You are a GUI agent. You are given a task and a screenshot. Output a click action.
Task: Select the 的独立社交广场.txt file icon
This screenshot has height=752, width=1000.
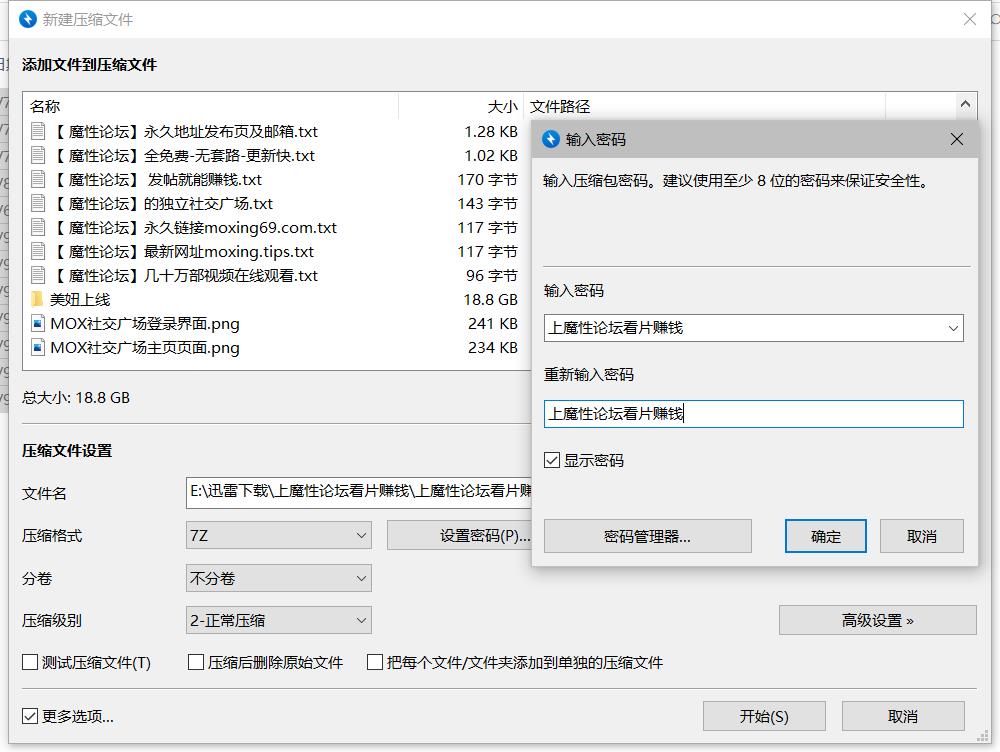(x=38, y=203)
